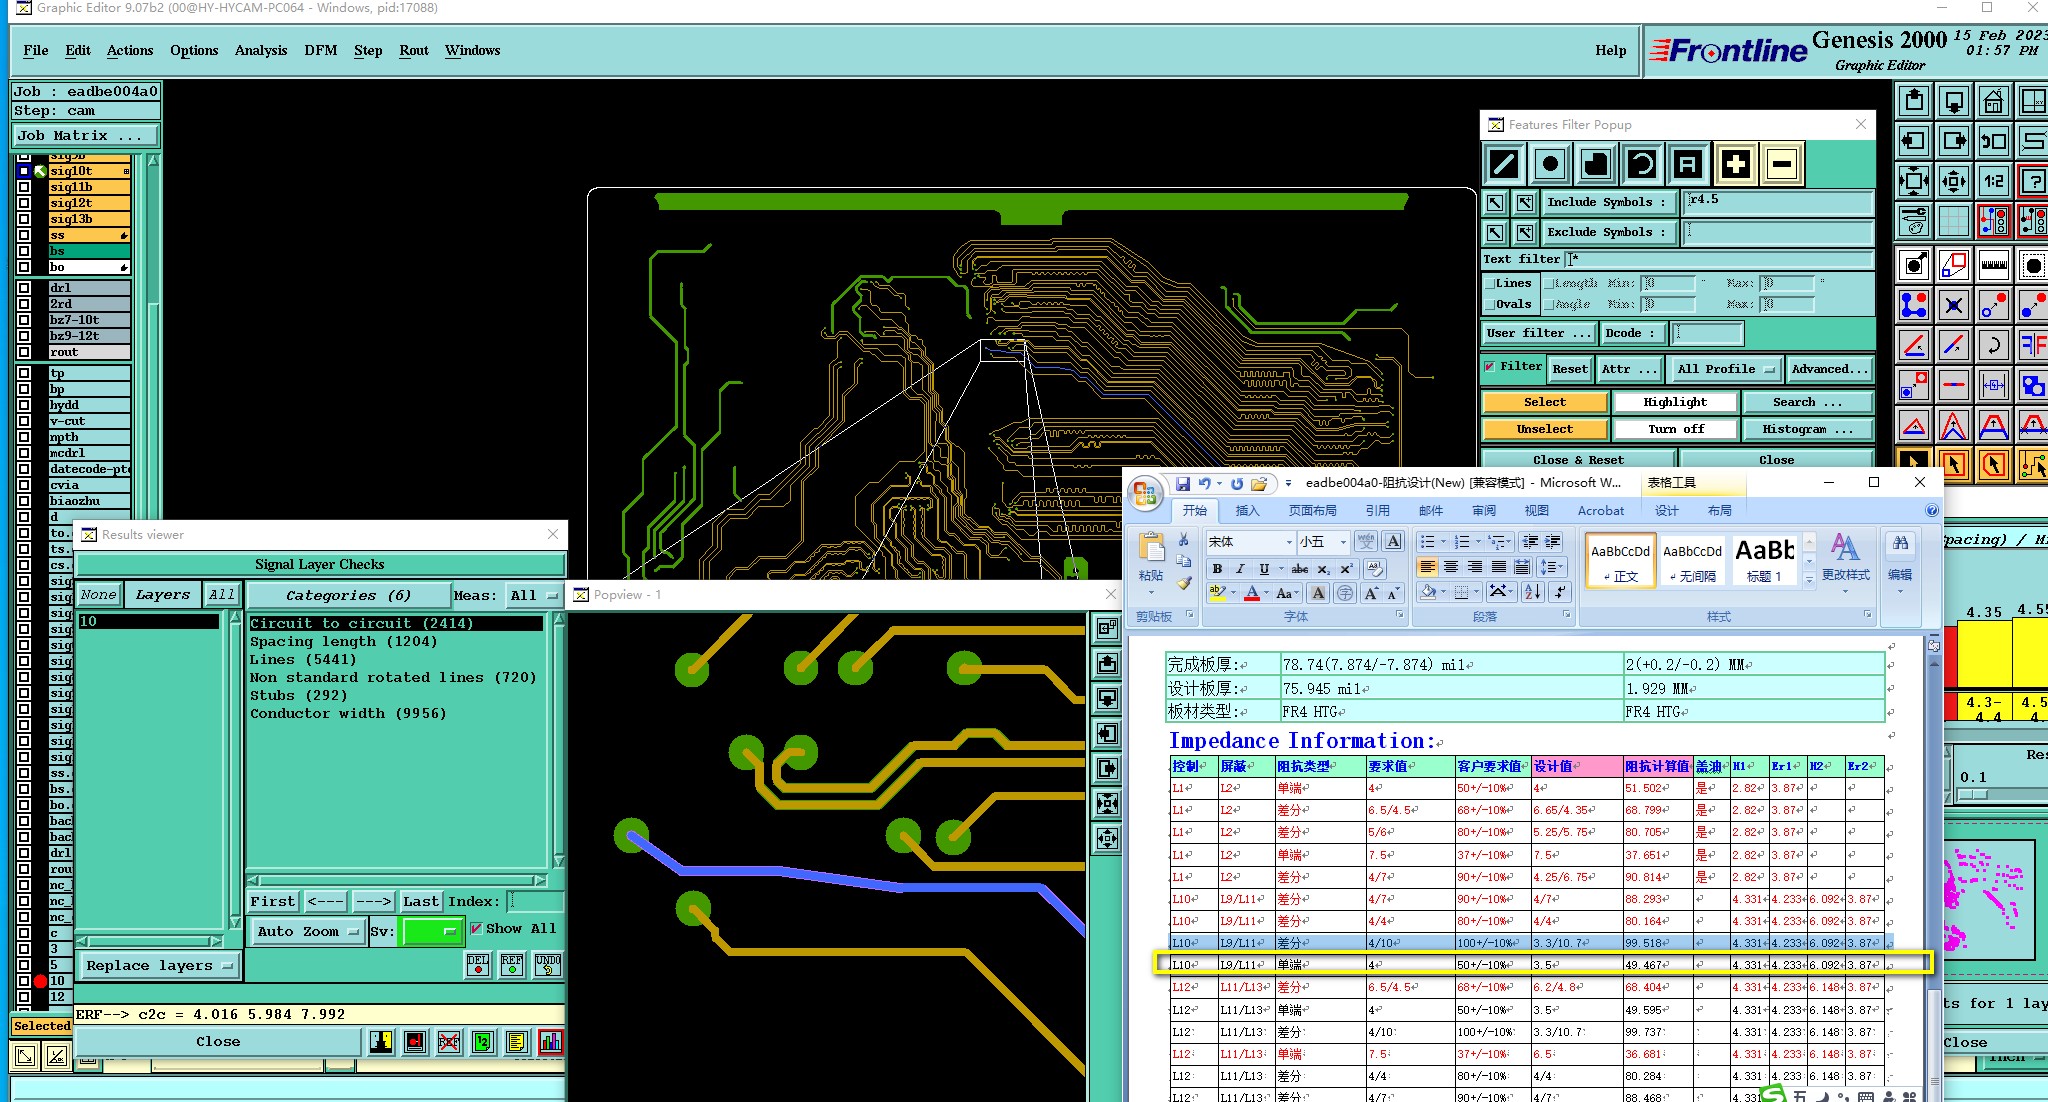Open the Auto Zoom dropdown

point(308,931)
